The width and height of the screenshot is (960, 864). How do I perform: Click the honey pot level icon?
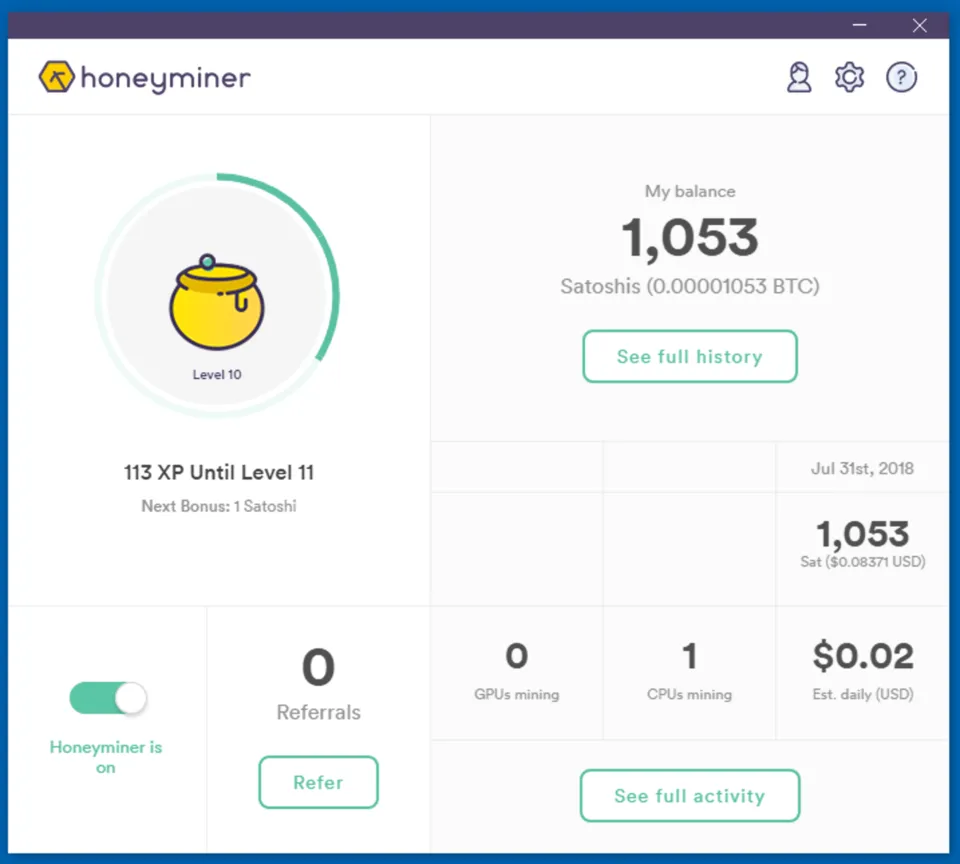point(217,302)
